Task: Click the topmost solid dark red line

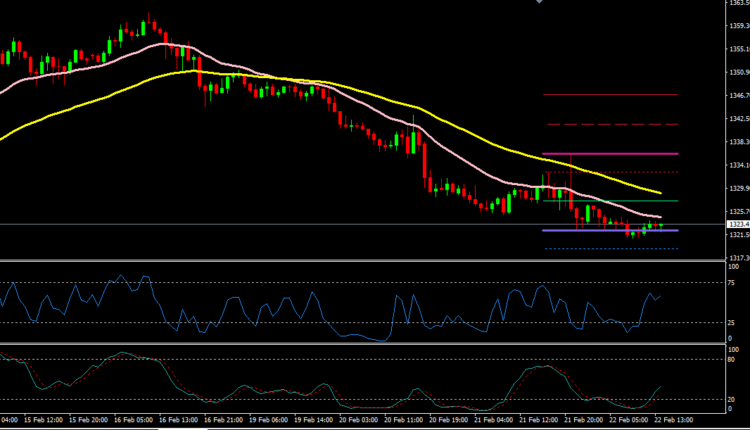Action: coord(610,94)
